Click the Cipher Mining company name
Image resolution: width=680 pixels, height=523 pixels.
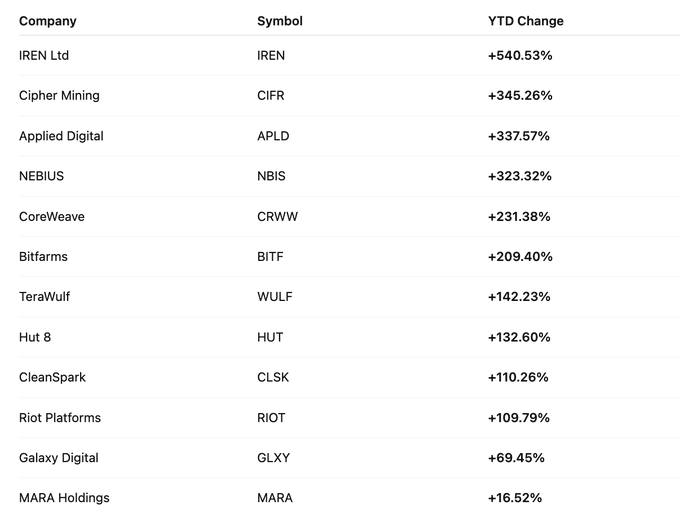coord(59,96)
